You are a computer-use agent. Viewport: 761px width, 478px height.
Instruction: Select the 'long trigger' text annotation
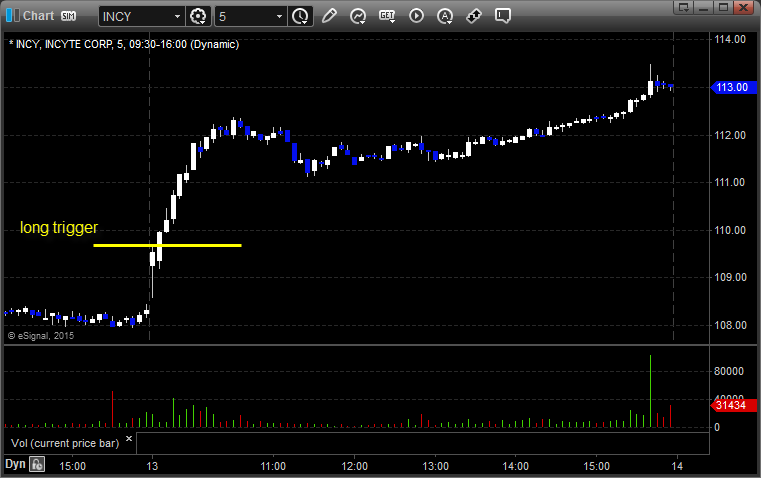pos(59,228)
